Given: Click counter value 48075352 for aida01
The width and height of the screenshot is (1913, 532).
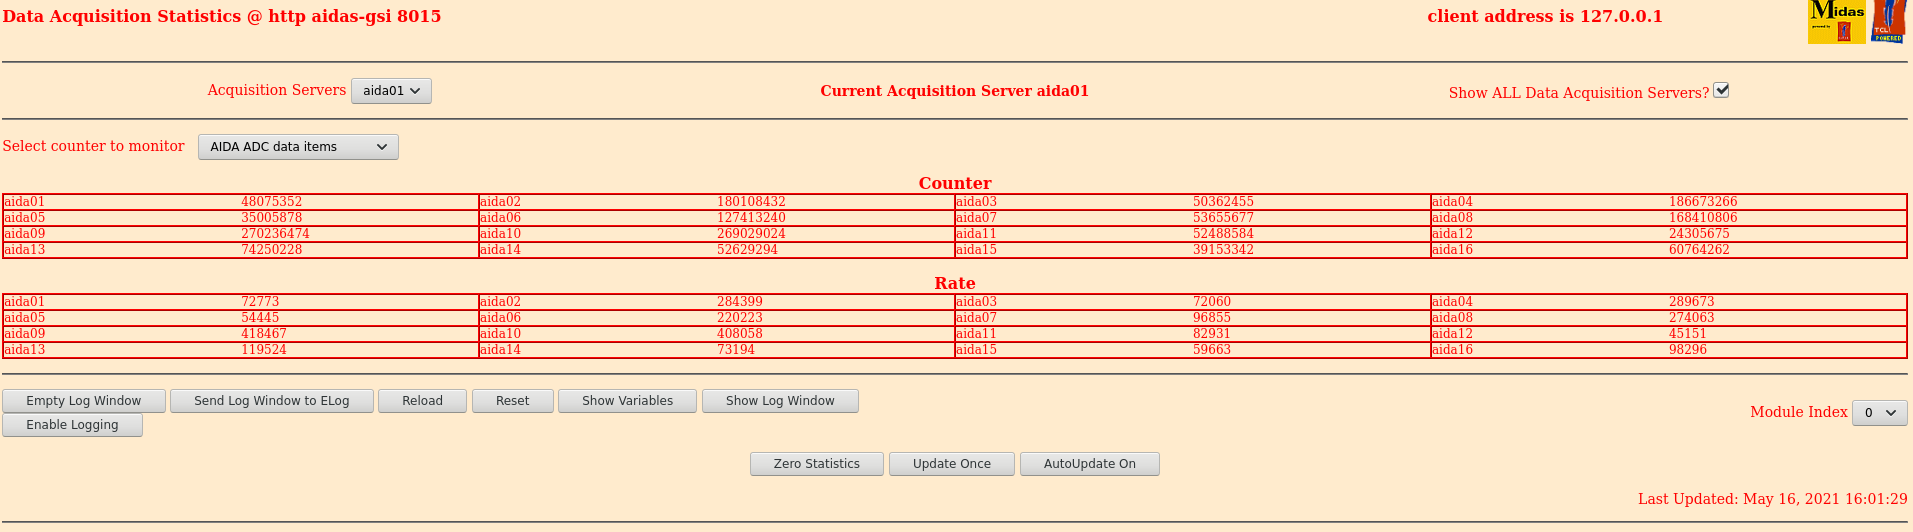Looking at the screenshot, I should click(x=272, y=202).
